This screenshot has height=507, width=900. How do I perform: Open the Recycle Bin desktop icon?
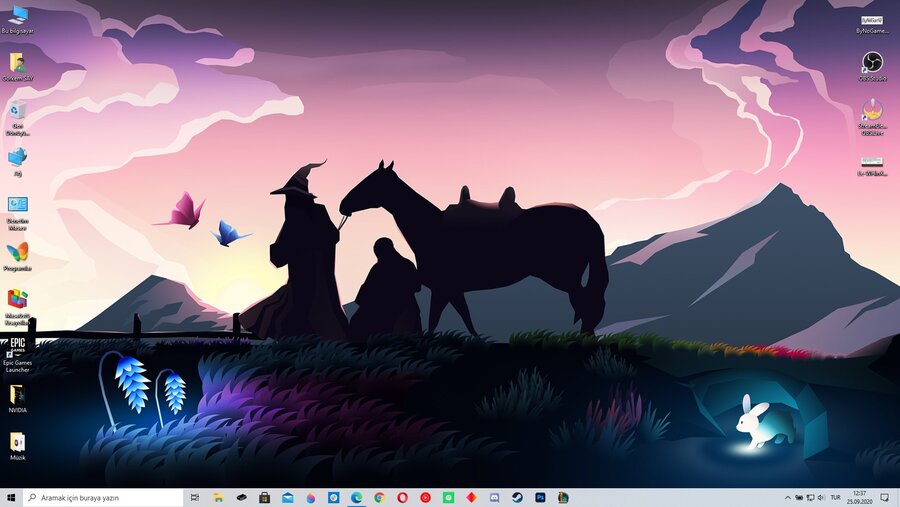[x=17, y=118]
